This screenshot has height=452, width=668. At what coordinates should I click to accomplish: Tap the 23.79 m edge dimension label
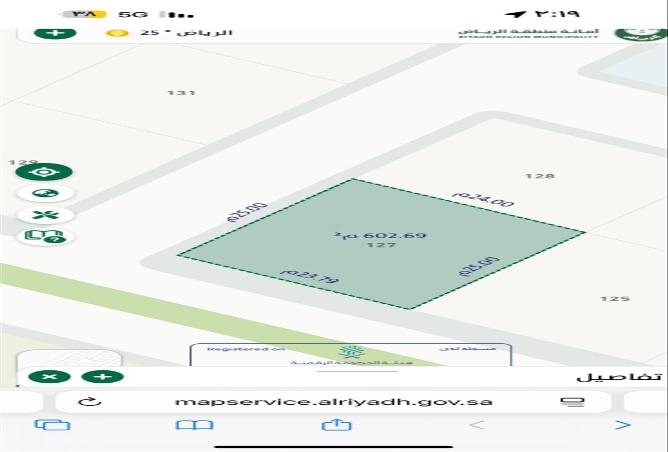(x=310, y=276)
